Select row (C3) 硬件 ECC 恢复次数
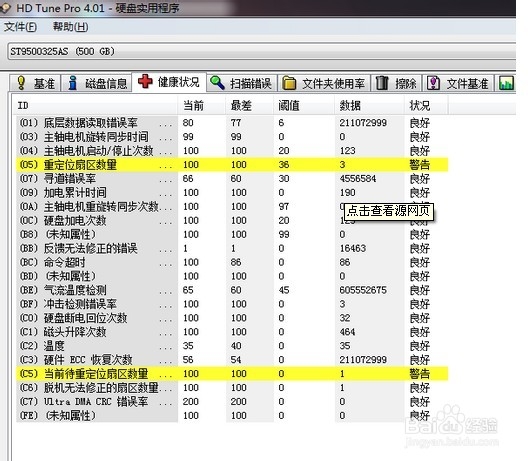Screen dimensions: 528x461 coord(232,360)
